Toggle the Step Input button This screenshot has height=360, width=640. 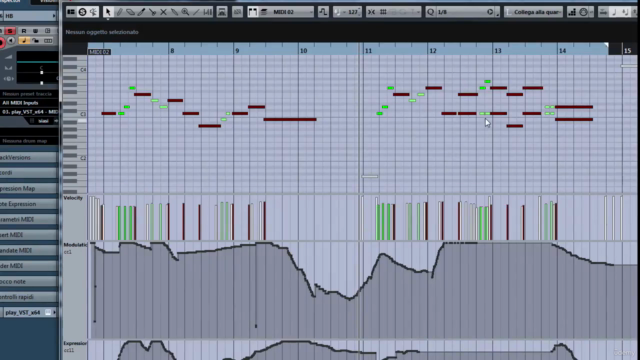tap(603, 12)
